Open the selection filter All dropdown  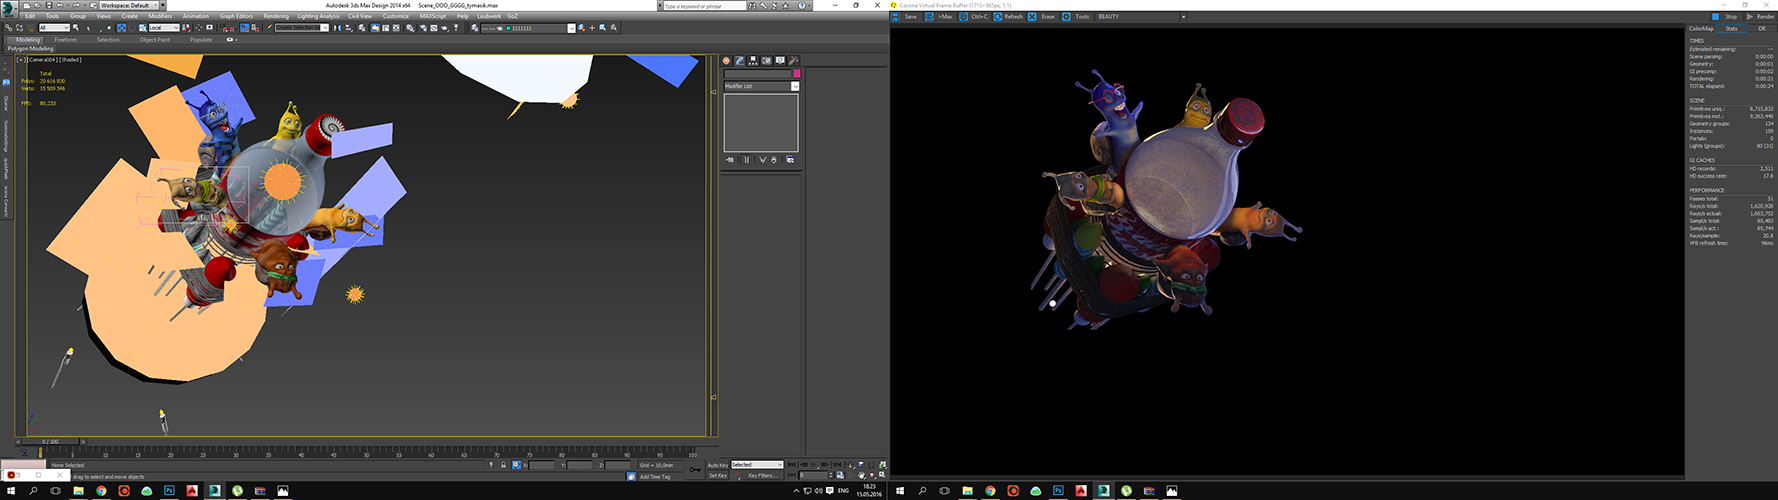point(54,28)
